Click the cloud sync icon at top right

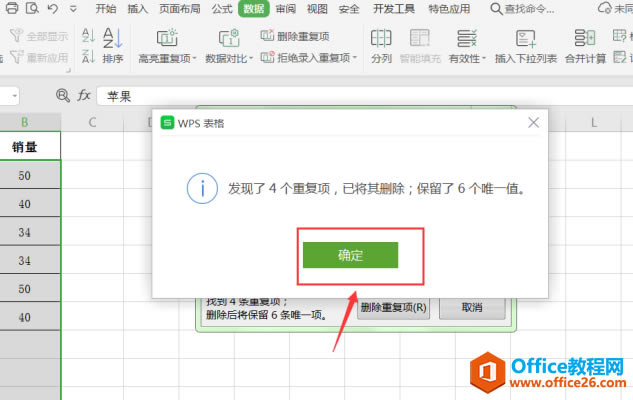[604, 8]
